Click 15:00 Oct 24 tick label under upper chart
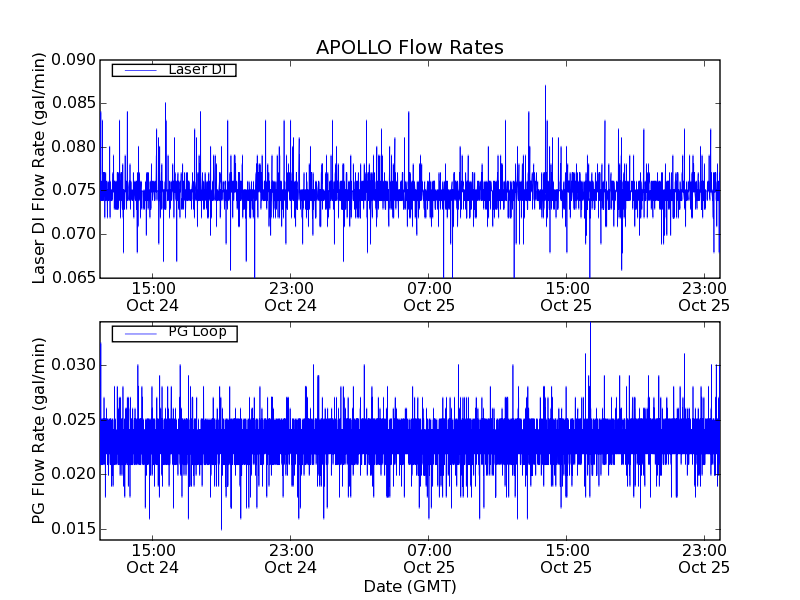The image size is (800, 600). point(152,296)
